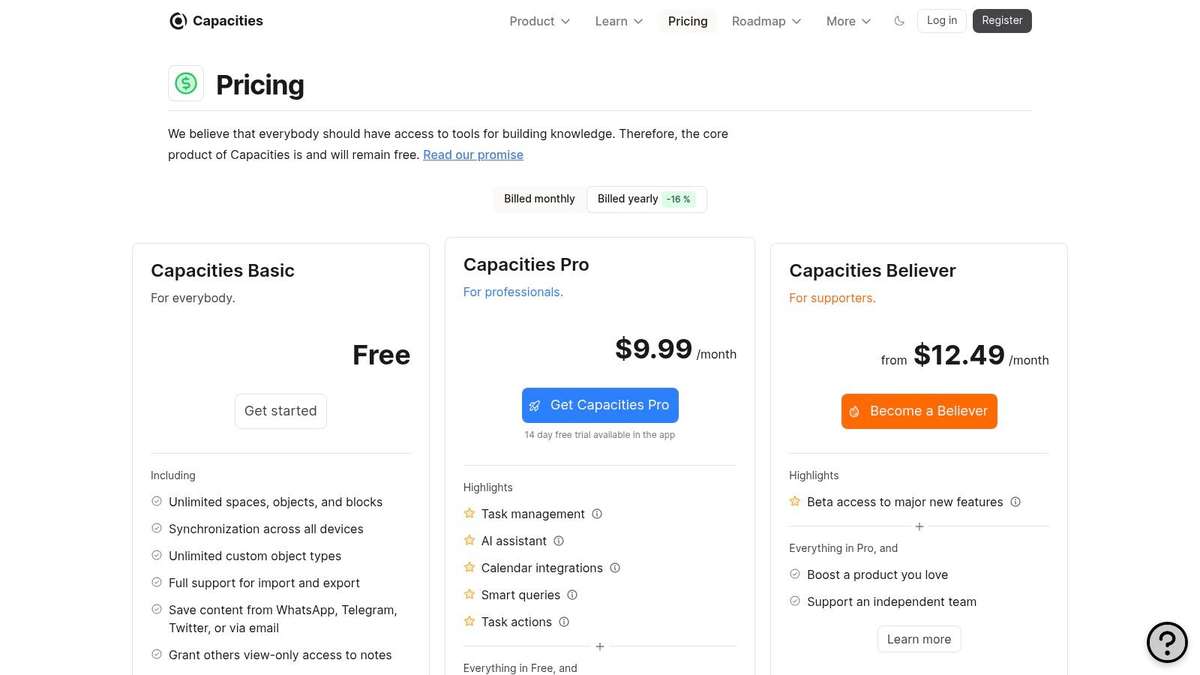Screen dimensions: 1200x675
Task: Follow the Read our promise link
Action: 472,154
